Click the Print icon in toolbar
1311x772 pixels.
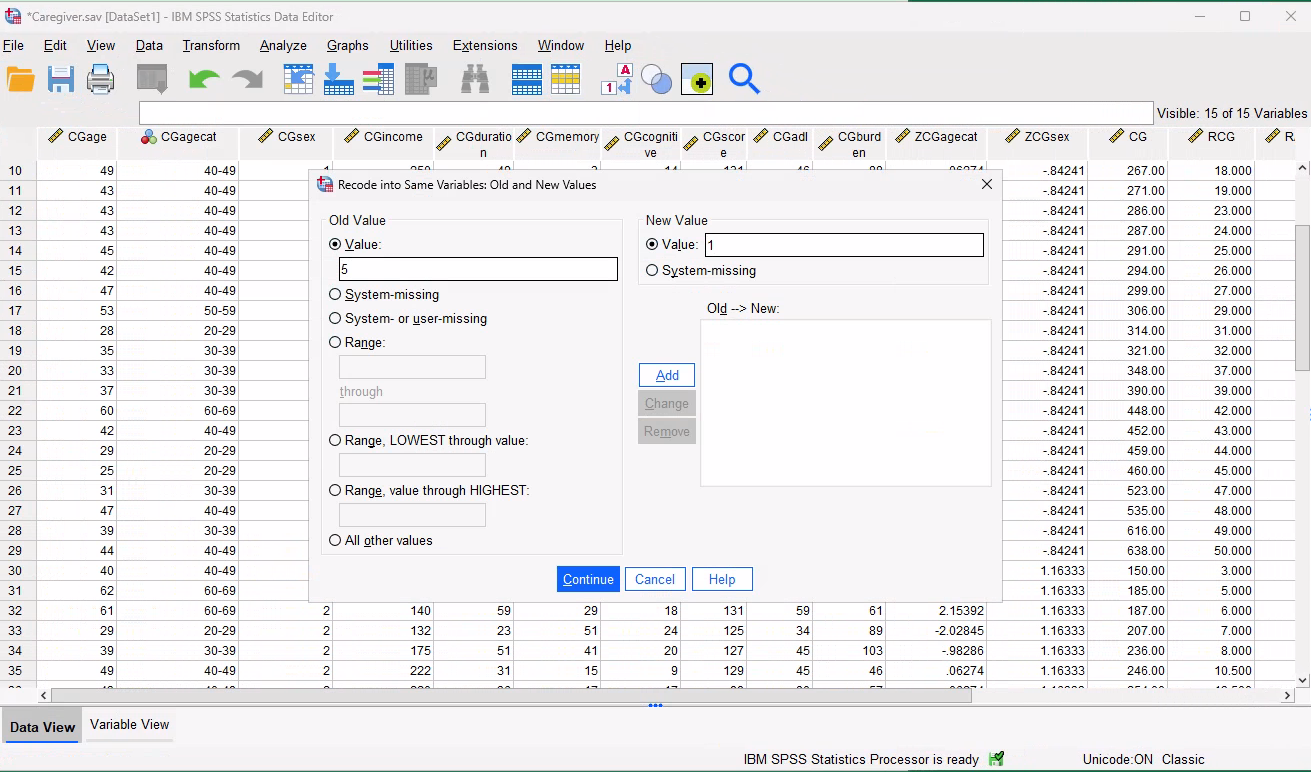[101, 79]
